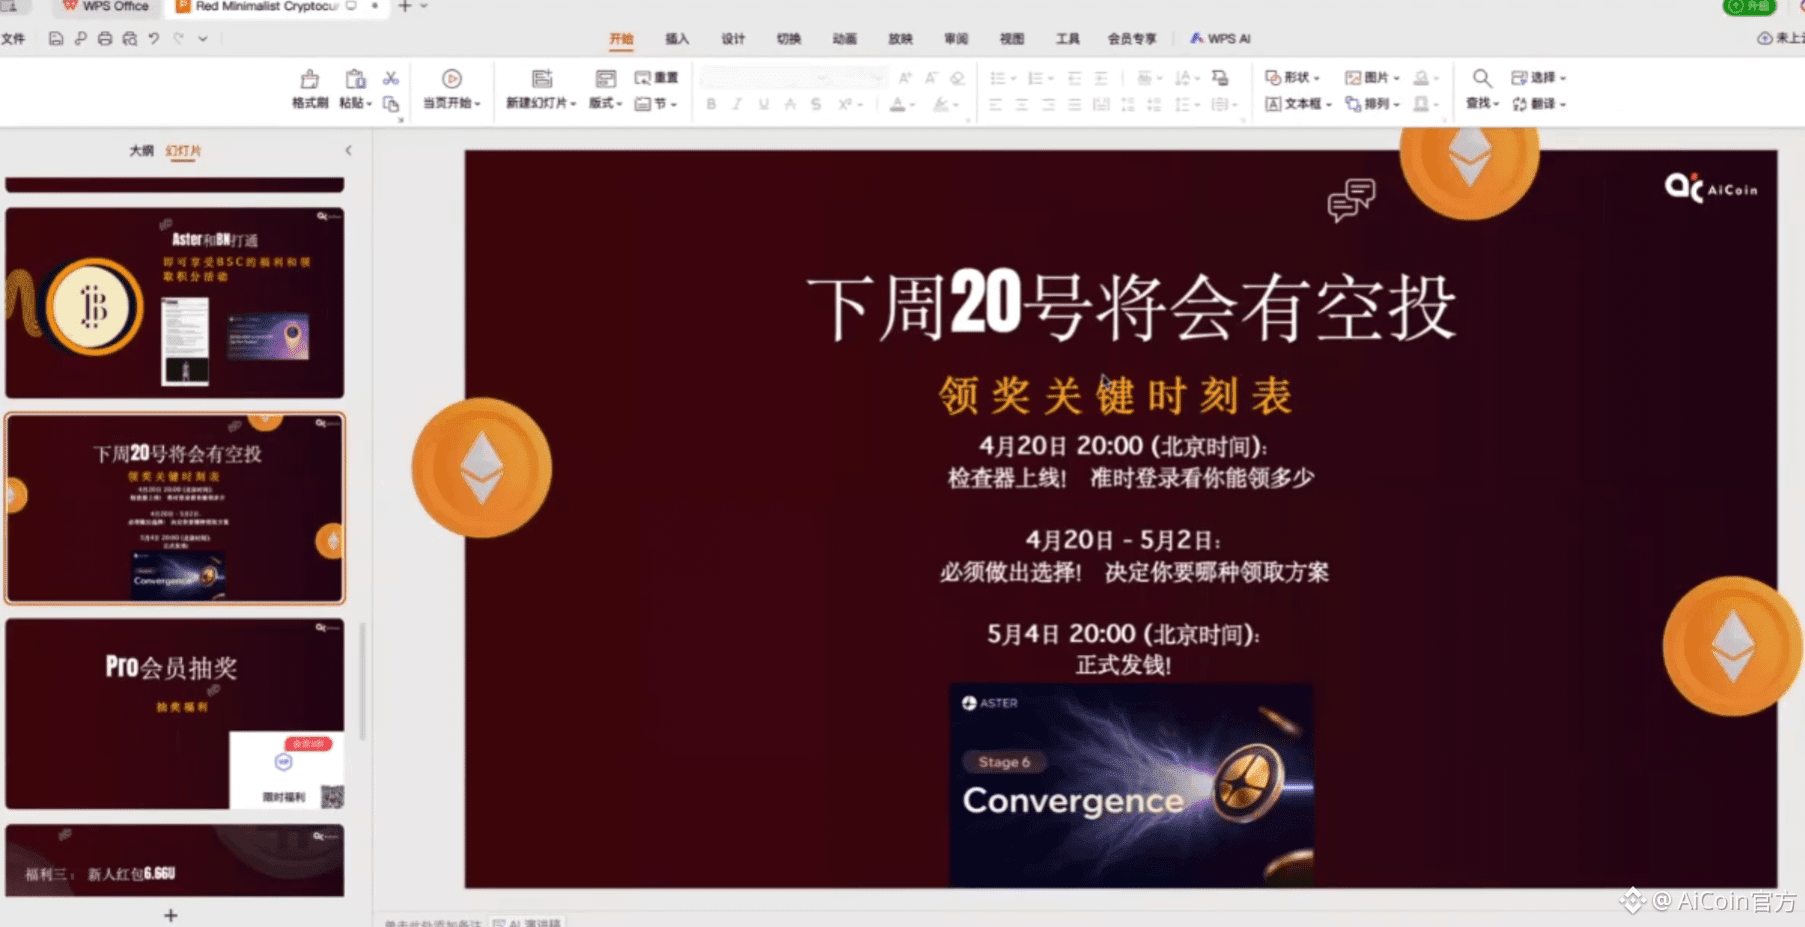Open the WPS Office home tab
Screen dimensions: 1805x927
(106, 6)
